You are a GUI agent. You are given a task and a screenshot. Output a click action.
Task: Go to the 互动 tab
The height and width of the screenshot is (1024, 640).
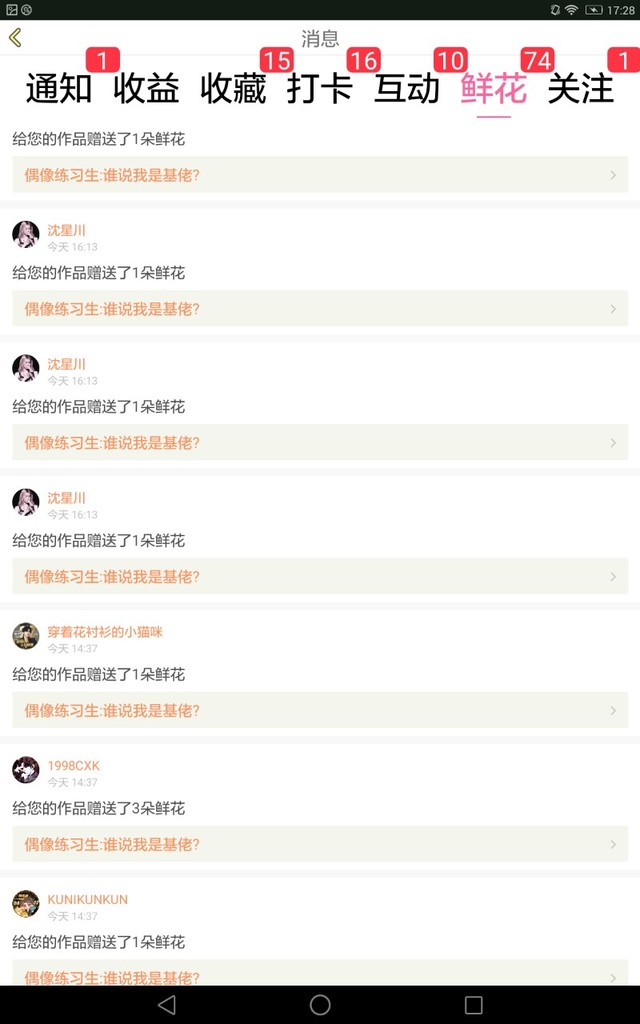407,89
